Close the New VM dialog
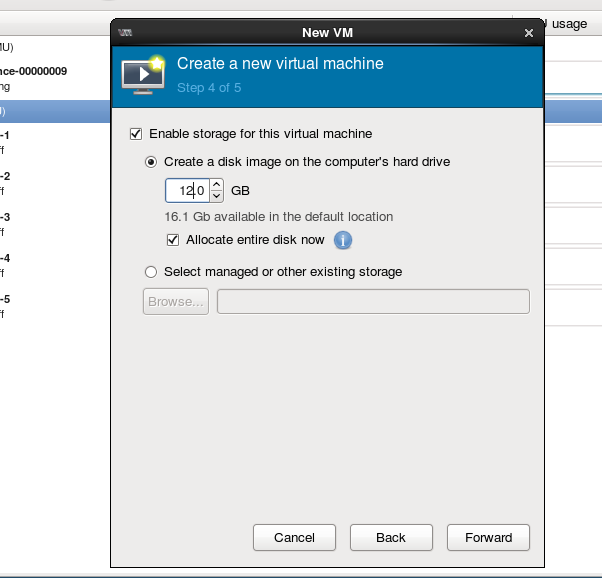Screen dimensions: 602x578 pyautogui.click(x=529, y=33)
